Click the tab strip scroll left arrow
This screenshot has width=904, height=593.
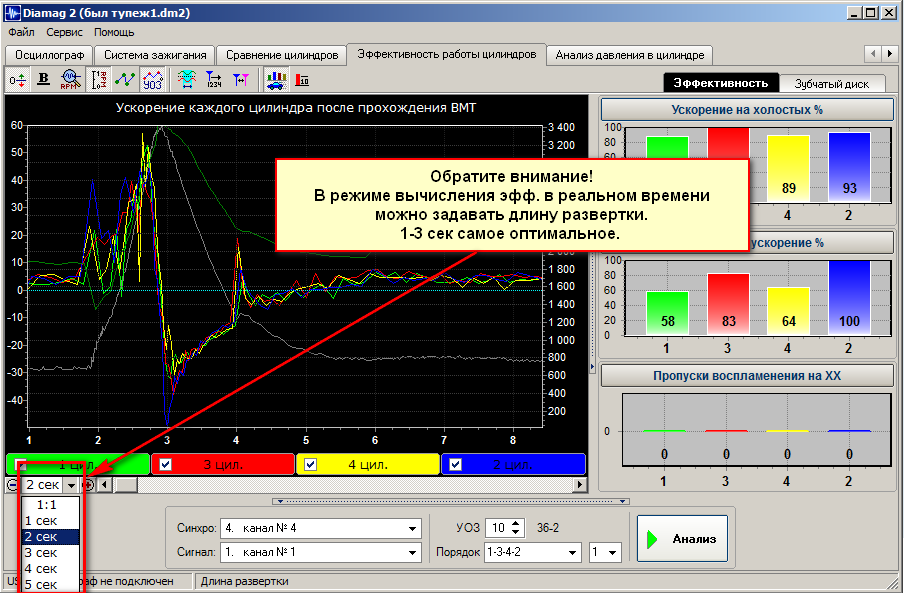[873, 54]
